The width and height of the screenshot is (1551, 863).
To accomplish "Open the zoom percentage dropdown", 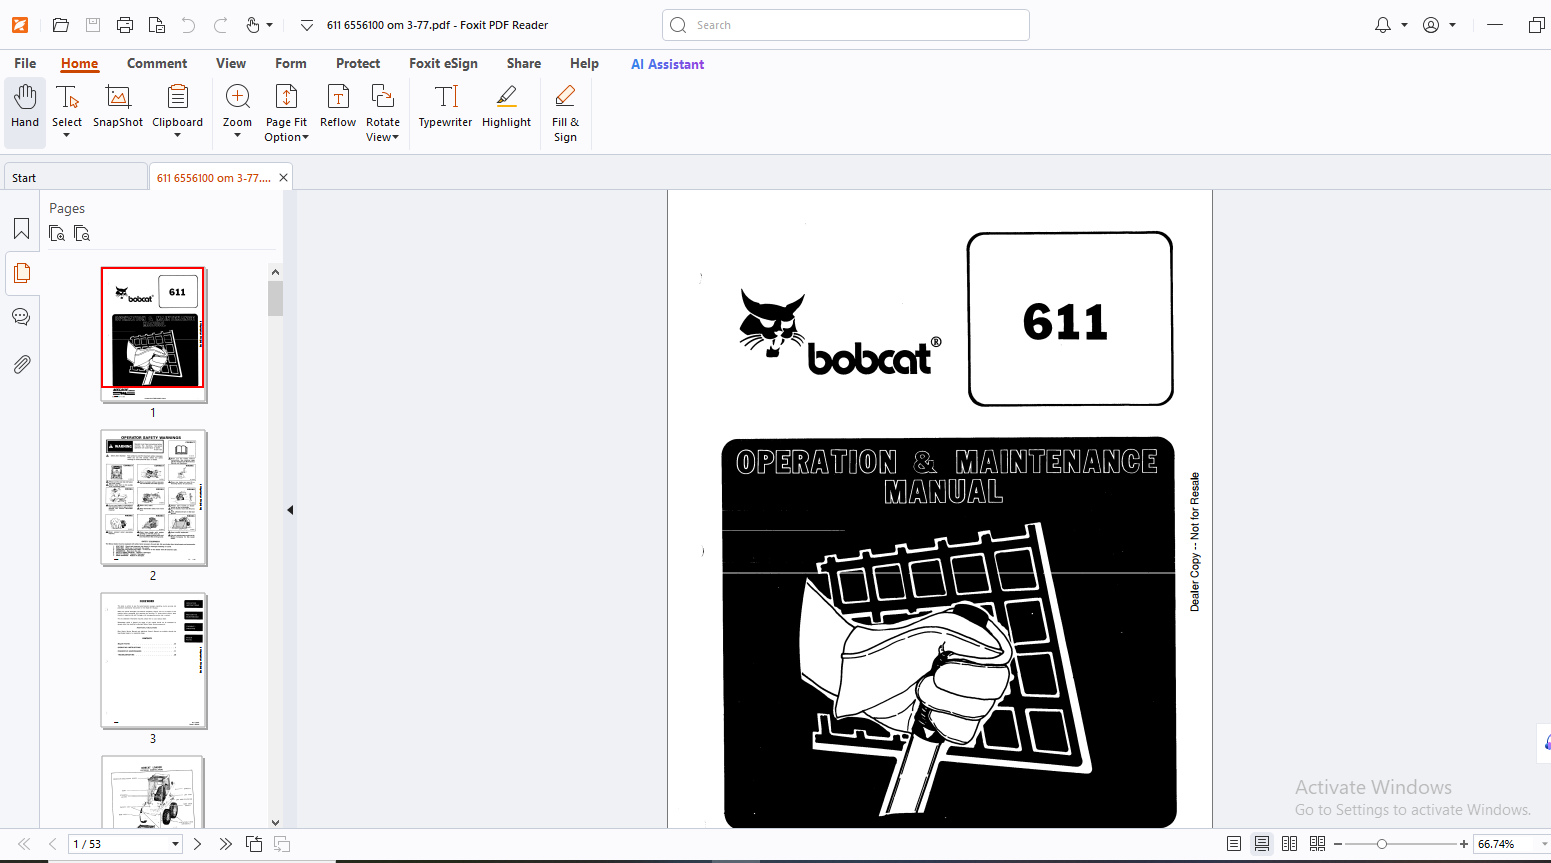I will tap(1546, 844).
